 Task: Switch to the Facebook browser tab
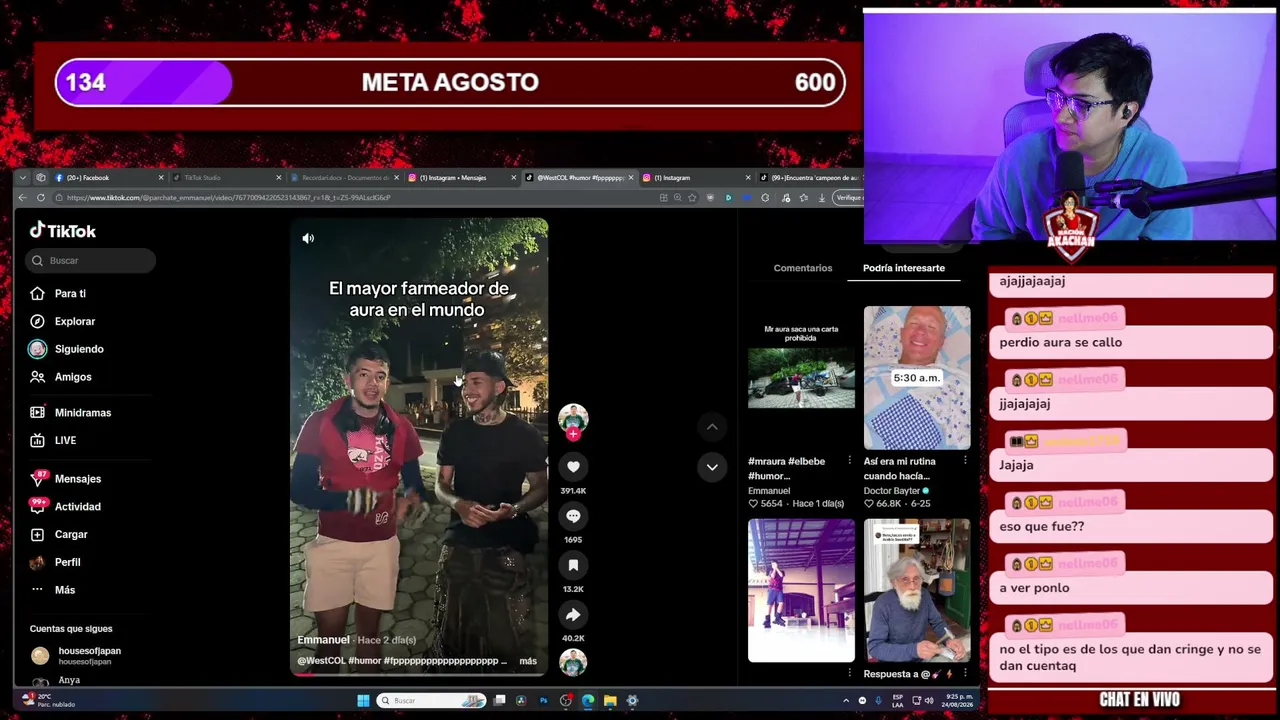click(x=108, y=178)
